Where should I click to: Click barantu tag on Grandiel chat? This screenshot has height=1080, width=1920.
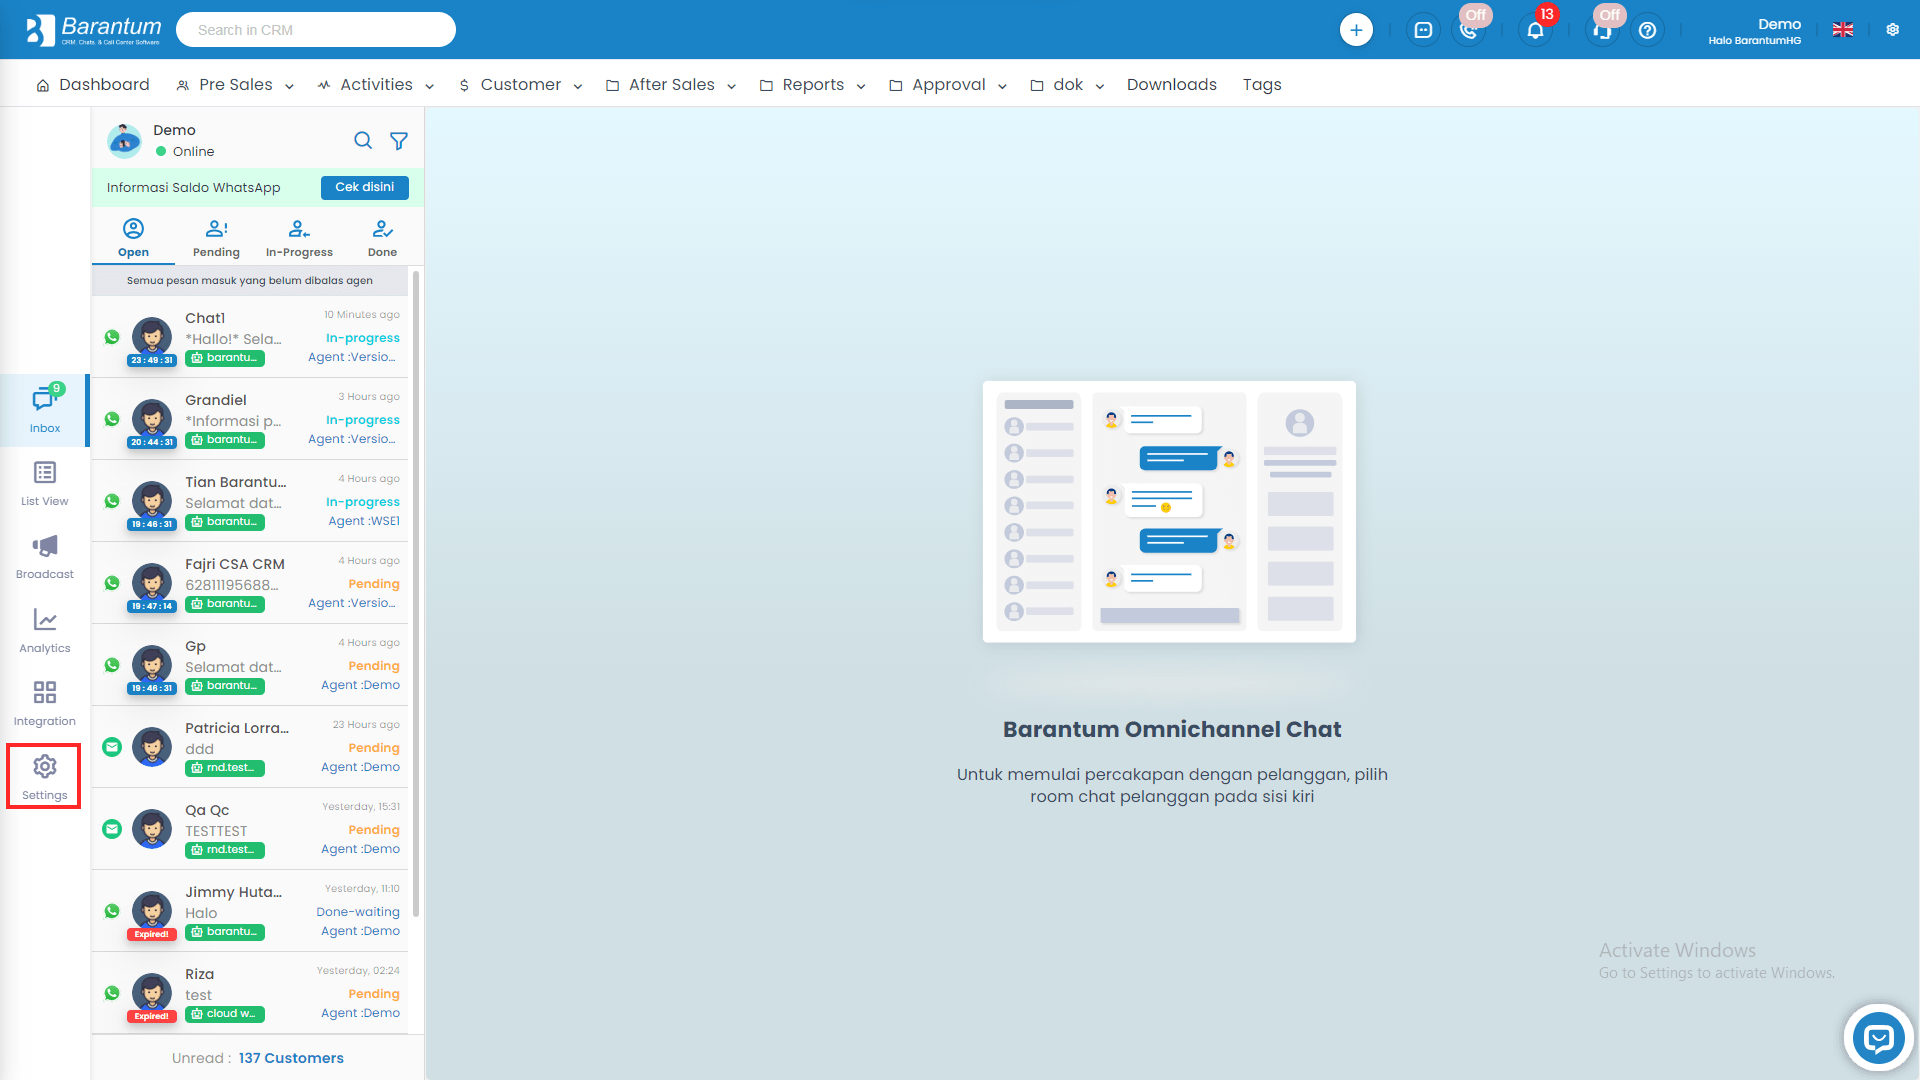coord(225,440)
